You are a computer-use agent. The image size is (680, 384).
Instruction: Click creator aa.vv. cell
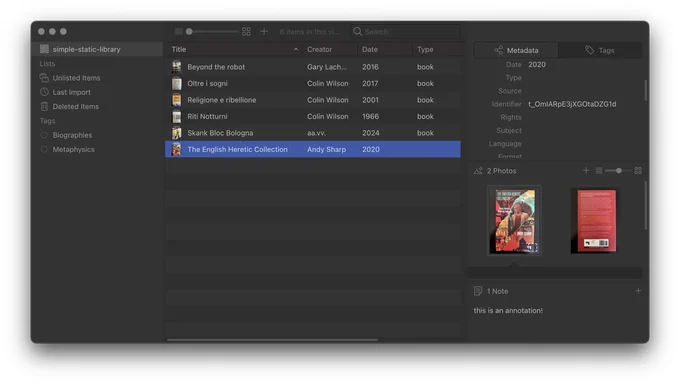pyautogui.click(x=317, y=133)
